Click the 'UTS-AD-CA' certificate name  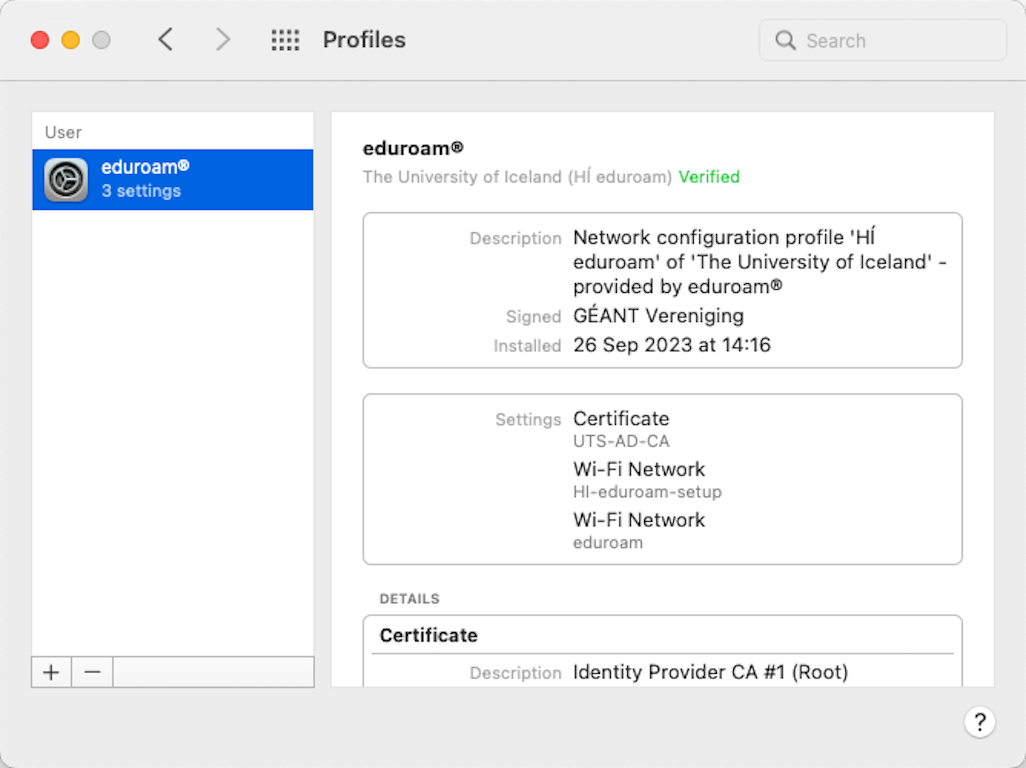pyautogui.click(x=621, y=442)
